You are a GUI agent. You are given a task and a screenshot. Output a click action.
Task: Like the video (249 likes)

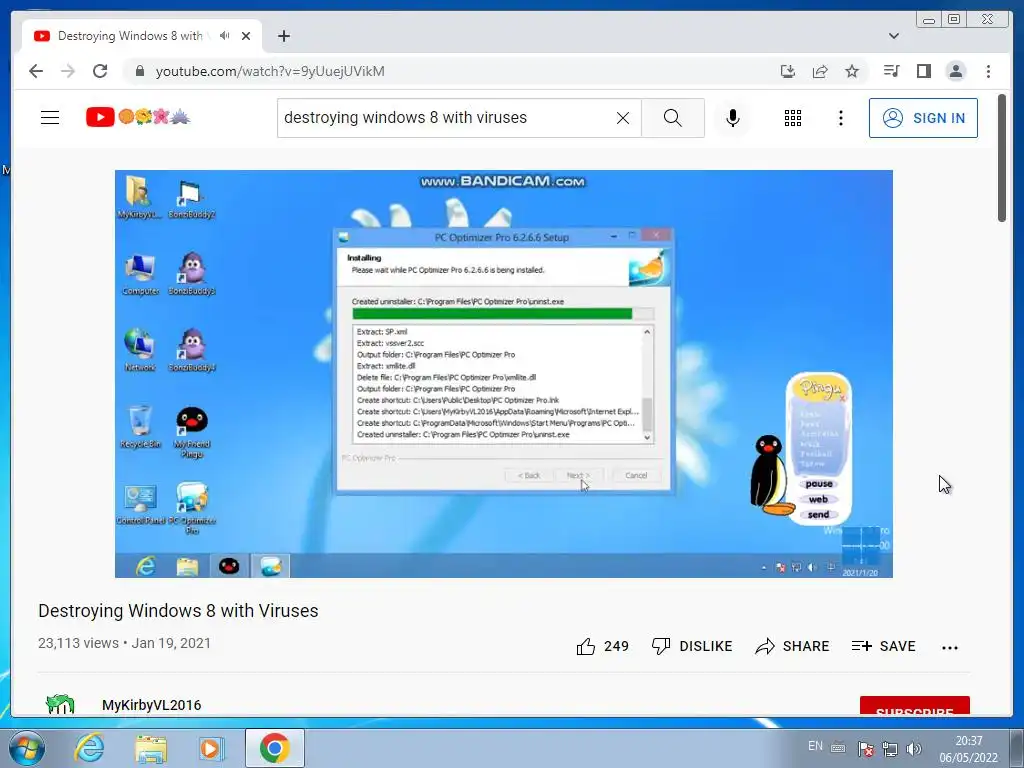[x=602, y=647]
